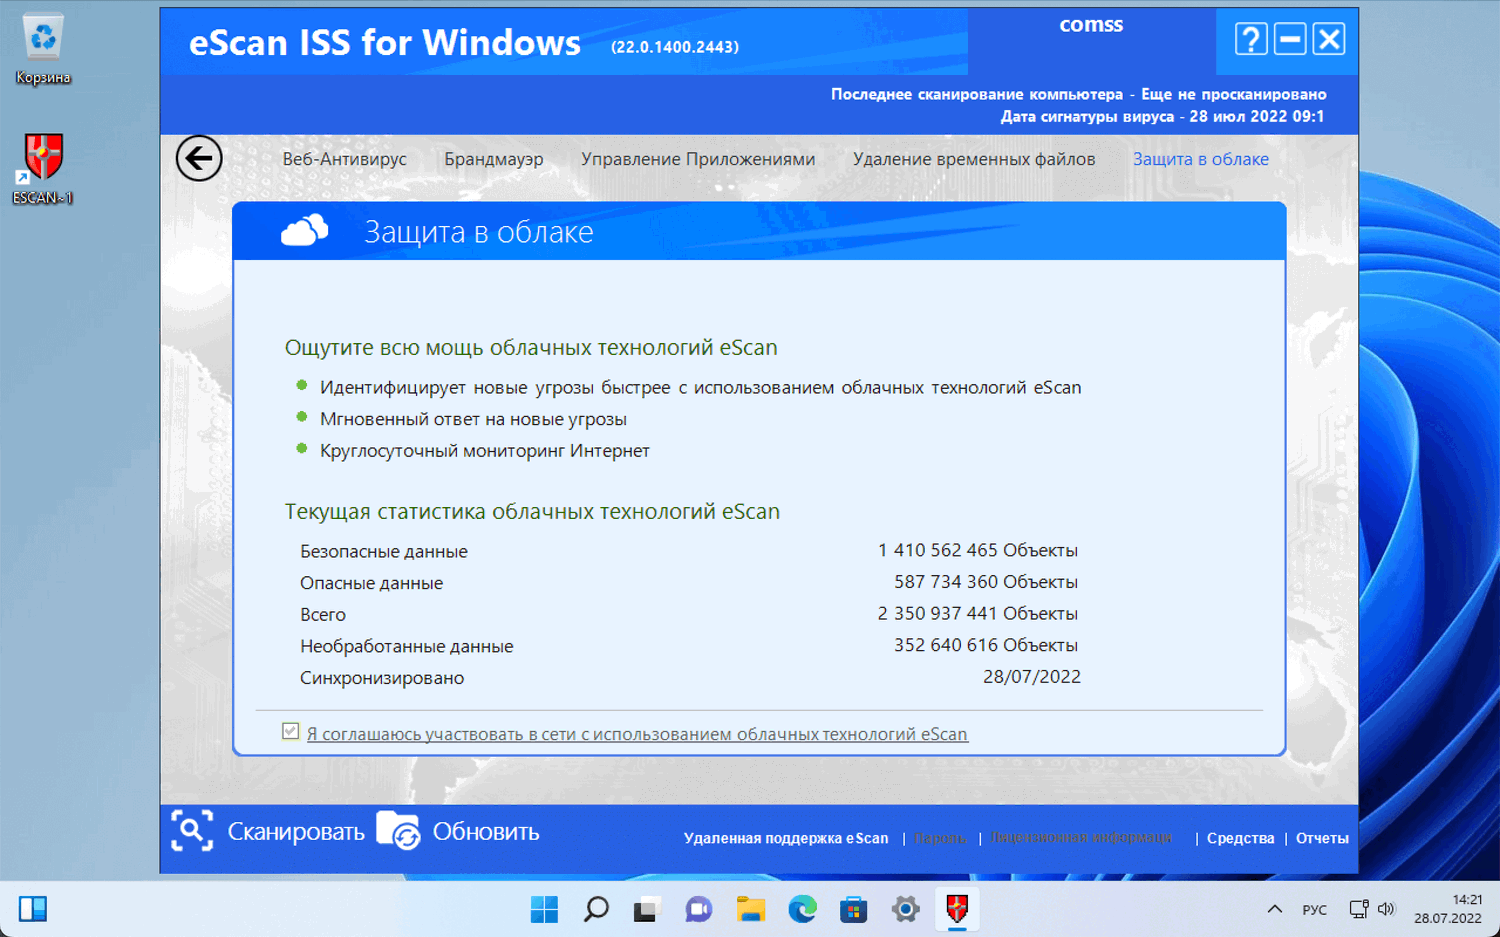This screenshot has height=937, width=1500.
Task: Click the volume speaker icon in the tray
Action: tap(1386, 909)
